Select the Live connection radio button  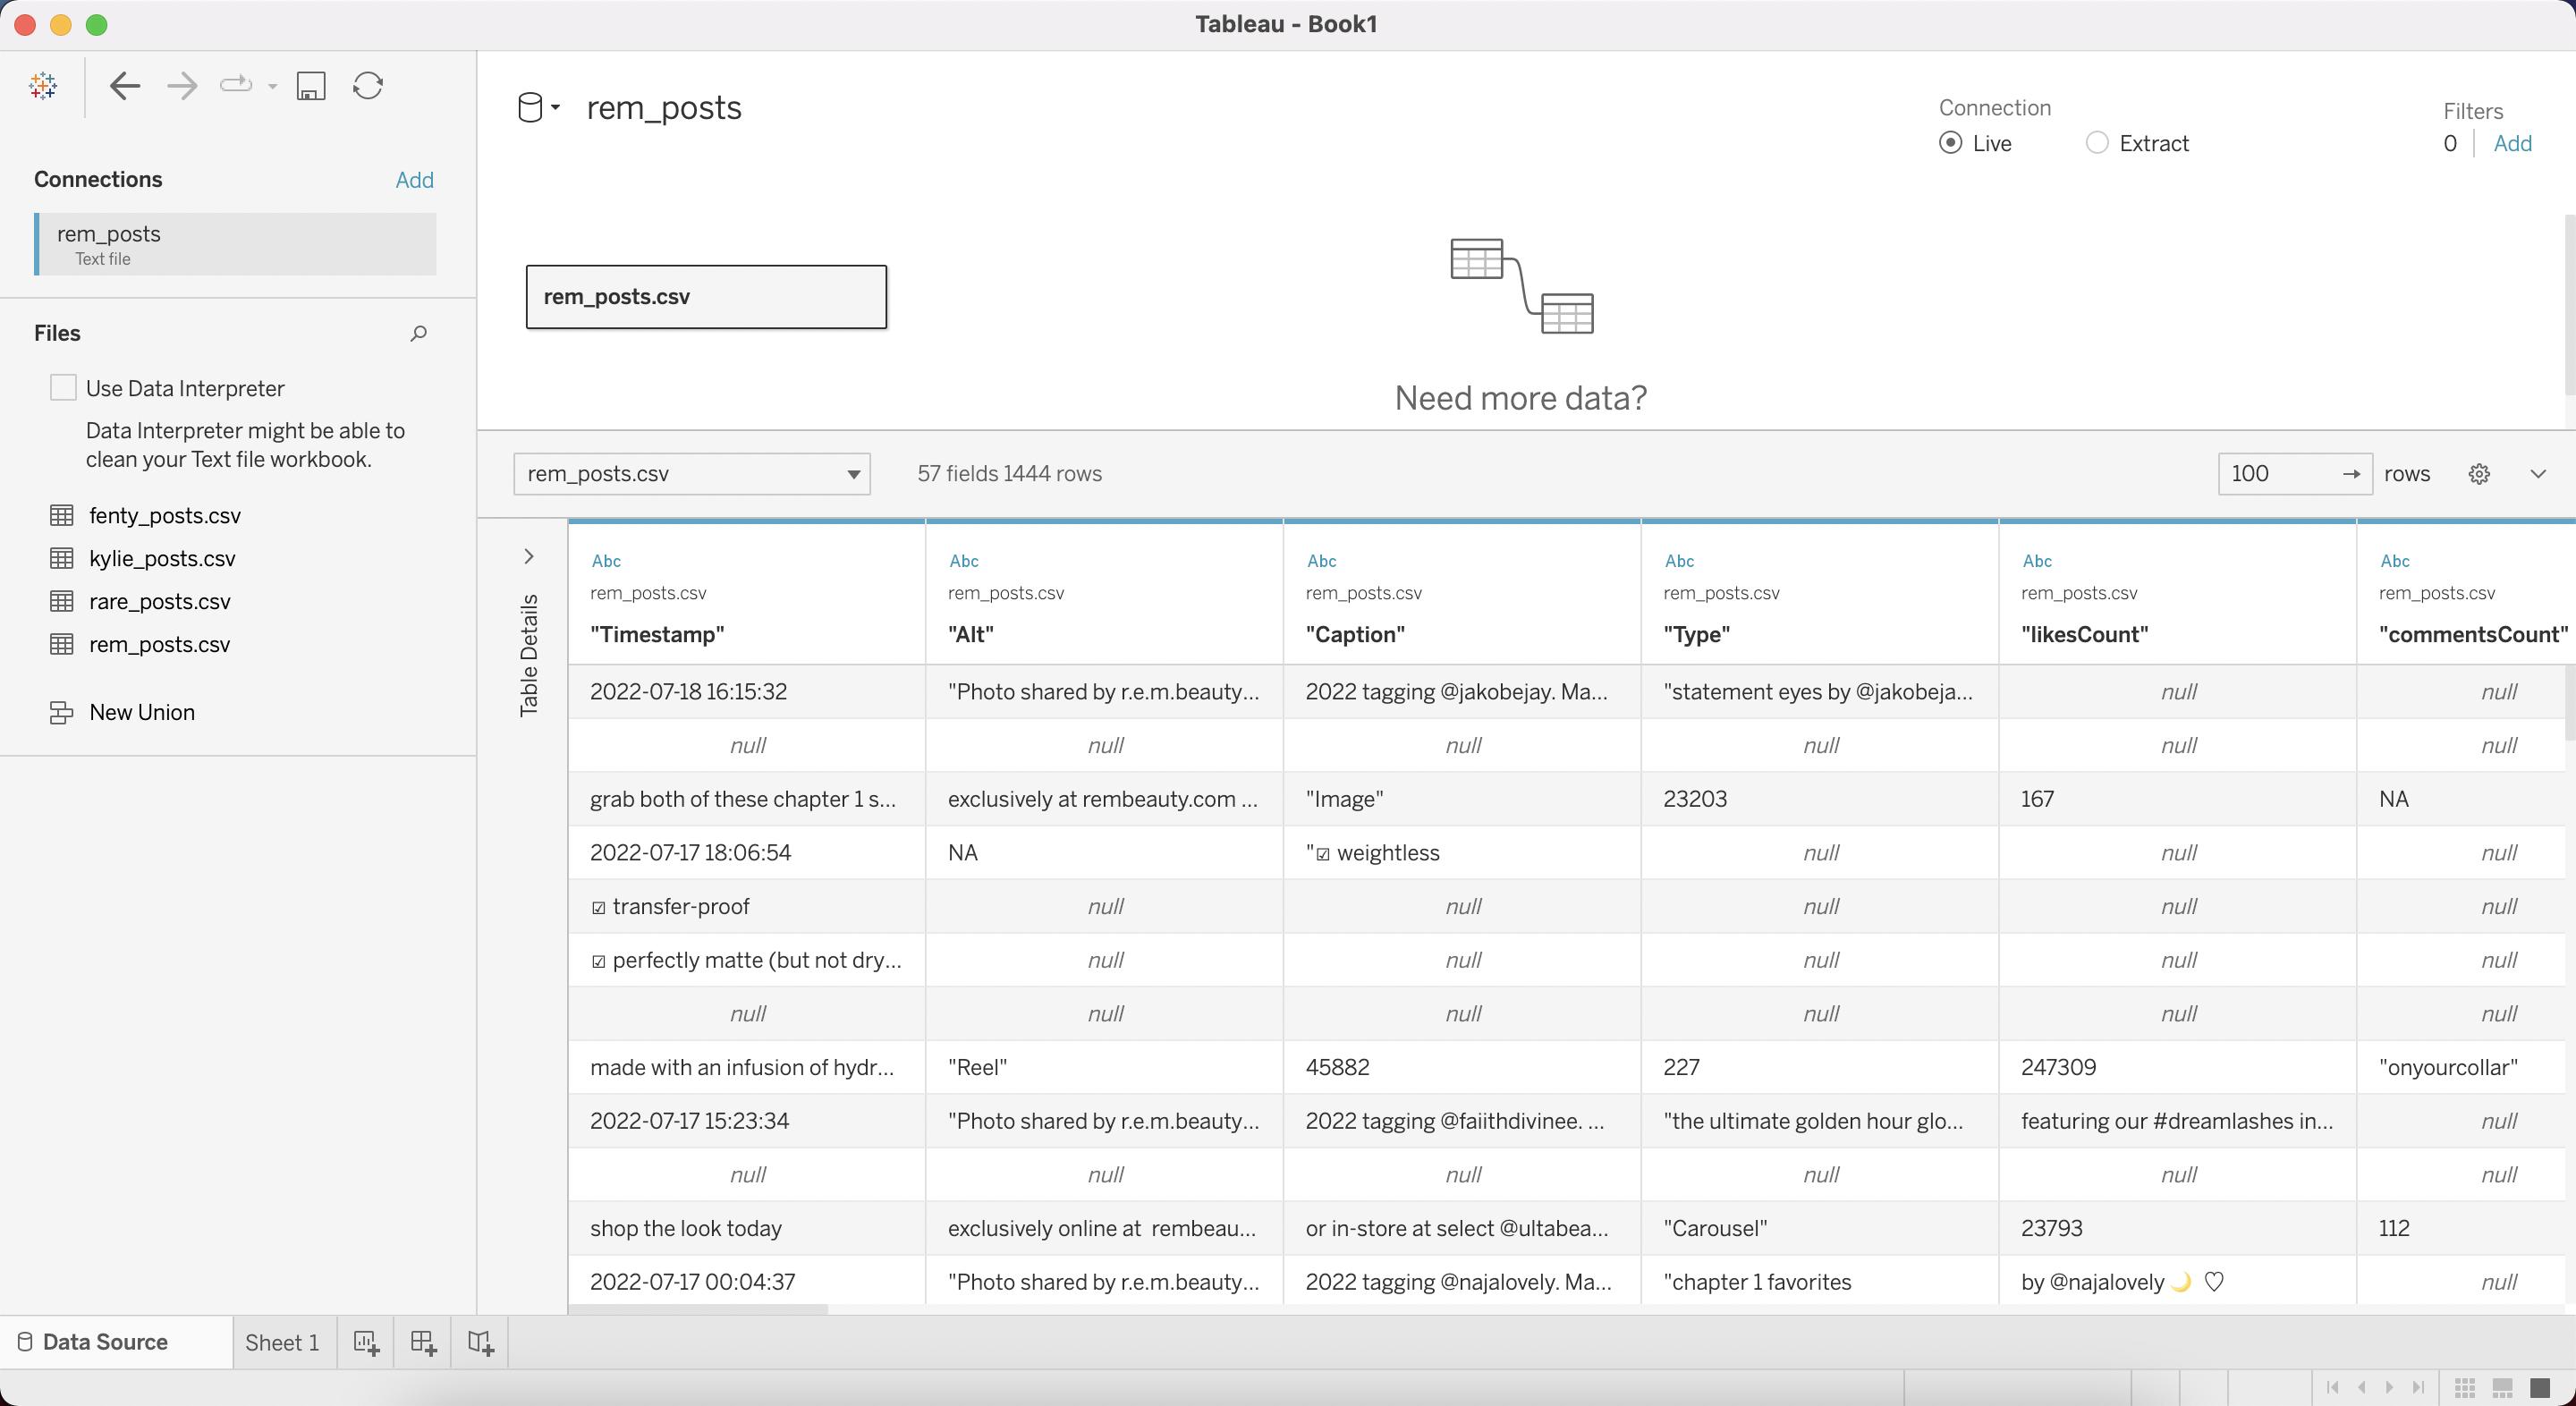point(1950,143)
